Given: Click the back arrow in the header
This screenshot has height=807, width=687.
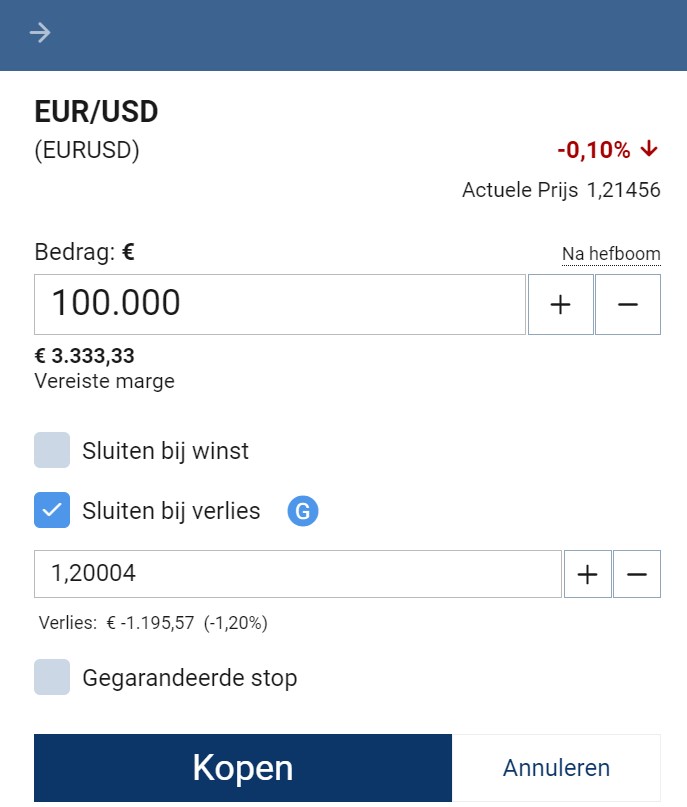Looking at the screenshot, I should (x=38, y=33).
